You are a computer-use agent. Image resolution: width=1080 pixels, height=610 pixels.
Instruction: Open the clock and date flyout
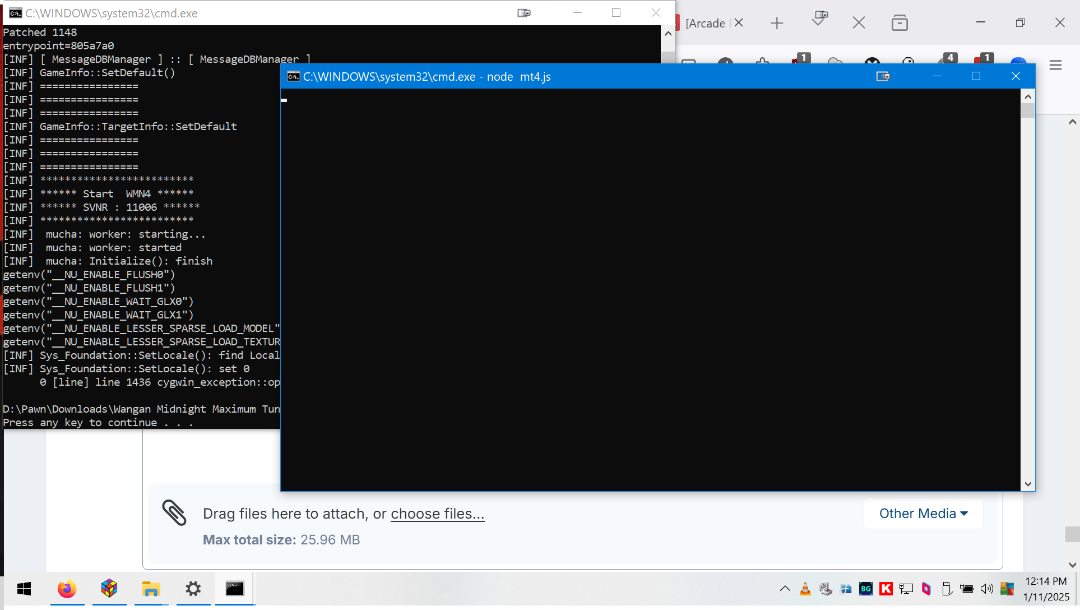coord(1045,589)
